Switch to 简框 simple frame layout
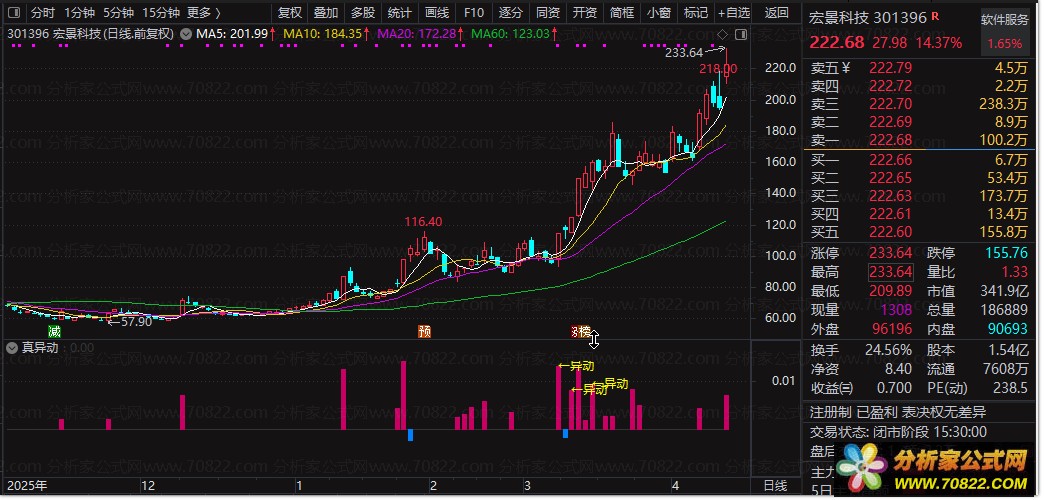 [x=621, y=12]
